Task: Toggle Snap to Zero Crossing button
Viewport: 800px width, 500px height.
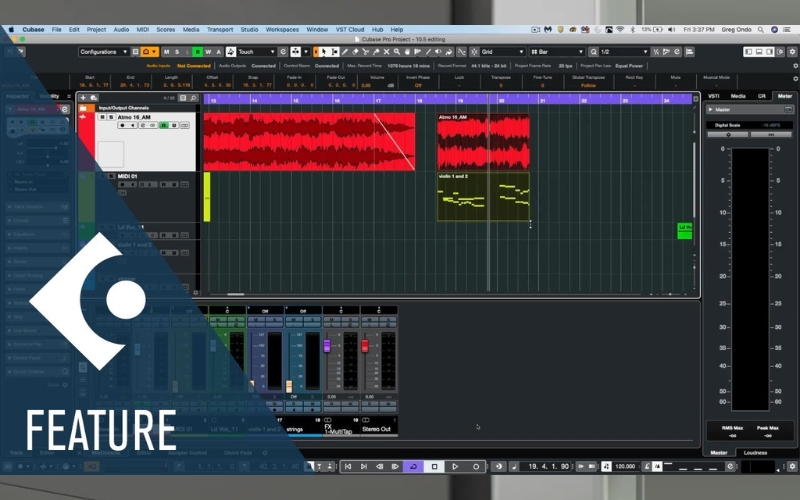Action: click(x=462, y=52)
